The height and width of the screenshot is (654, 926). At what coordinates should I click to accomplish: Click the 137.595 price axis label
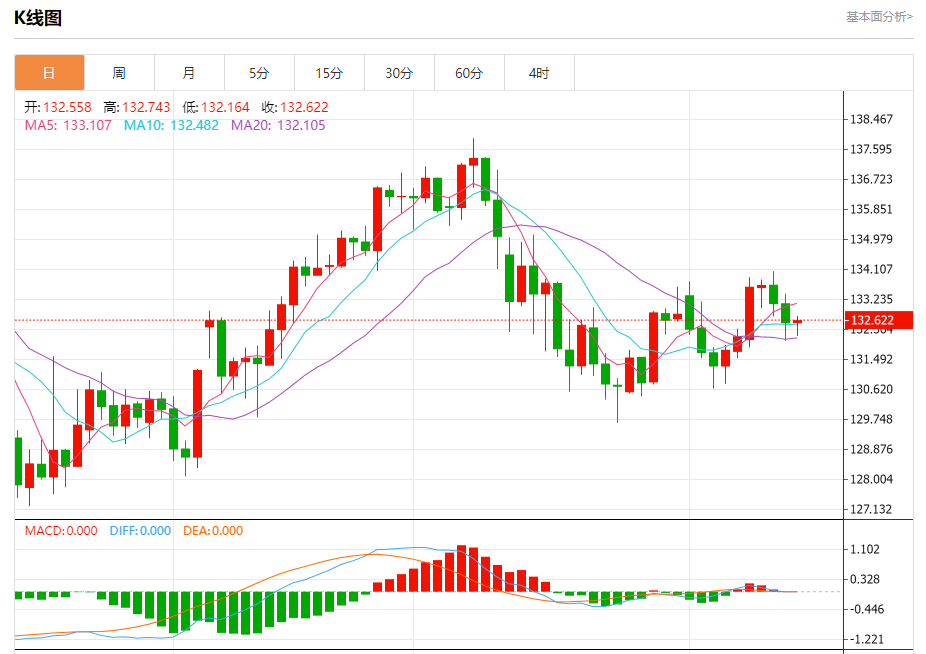pyautogui.click(x=871, y=149)
